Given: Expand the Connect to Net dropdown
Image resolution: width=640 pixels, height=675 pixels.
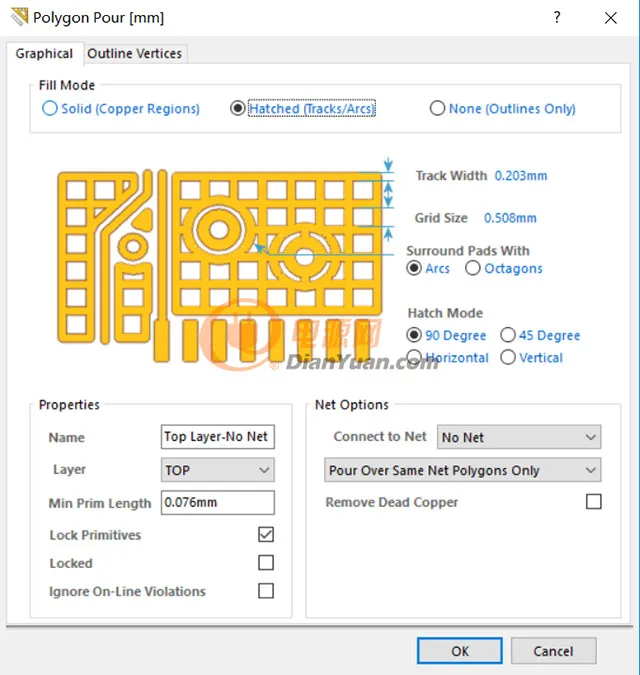Looking at the screenshot, I should [519, 437].
